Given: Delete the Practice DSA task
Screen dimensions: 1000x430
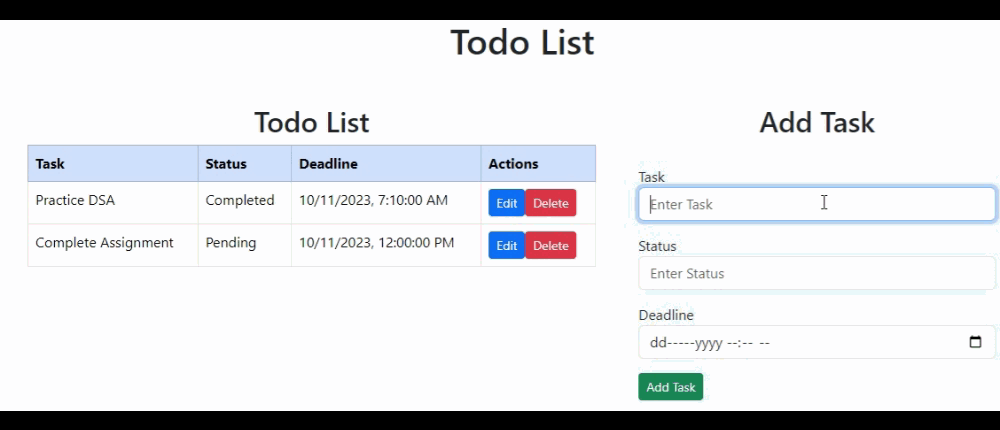Looking at the screenshot, I should pos(550,203).
